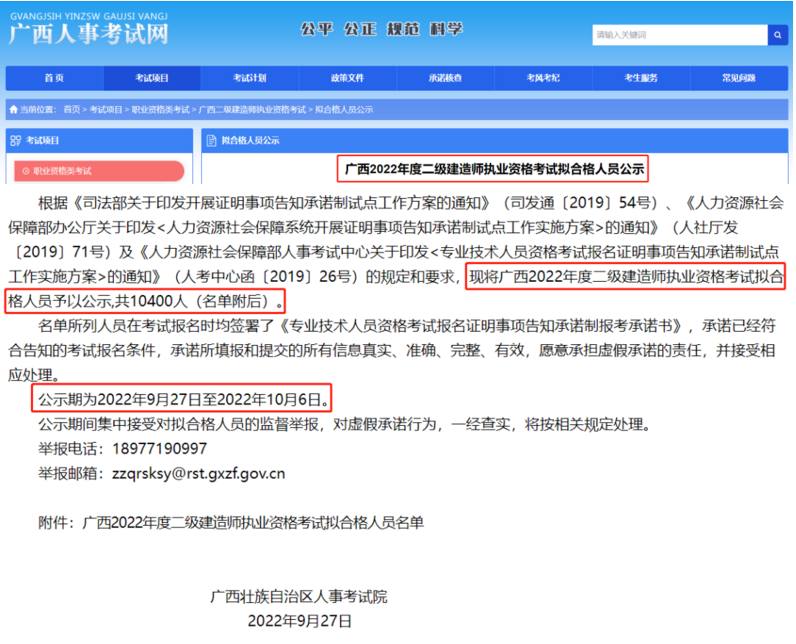
Task: Click the home icon in breadcrumb bar
Action: 13,108
